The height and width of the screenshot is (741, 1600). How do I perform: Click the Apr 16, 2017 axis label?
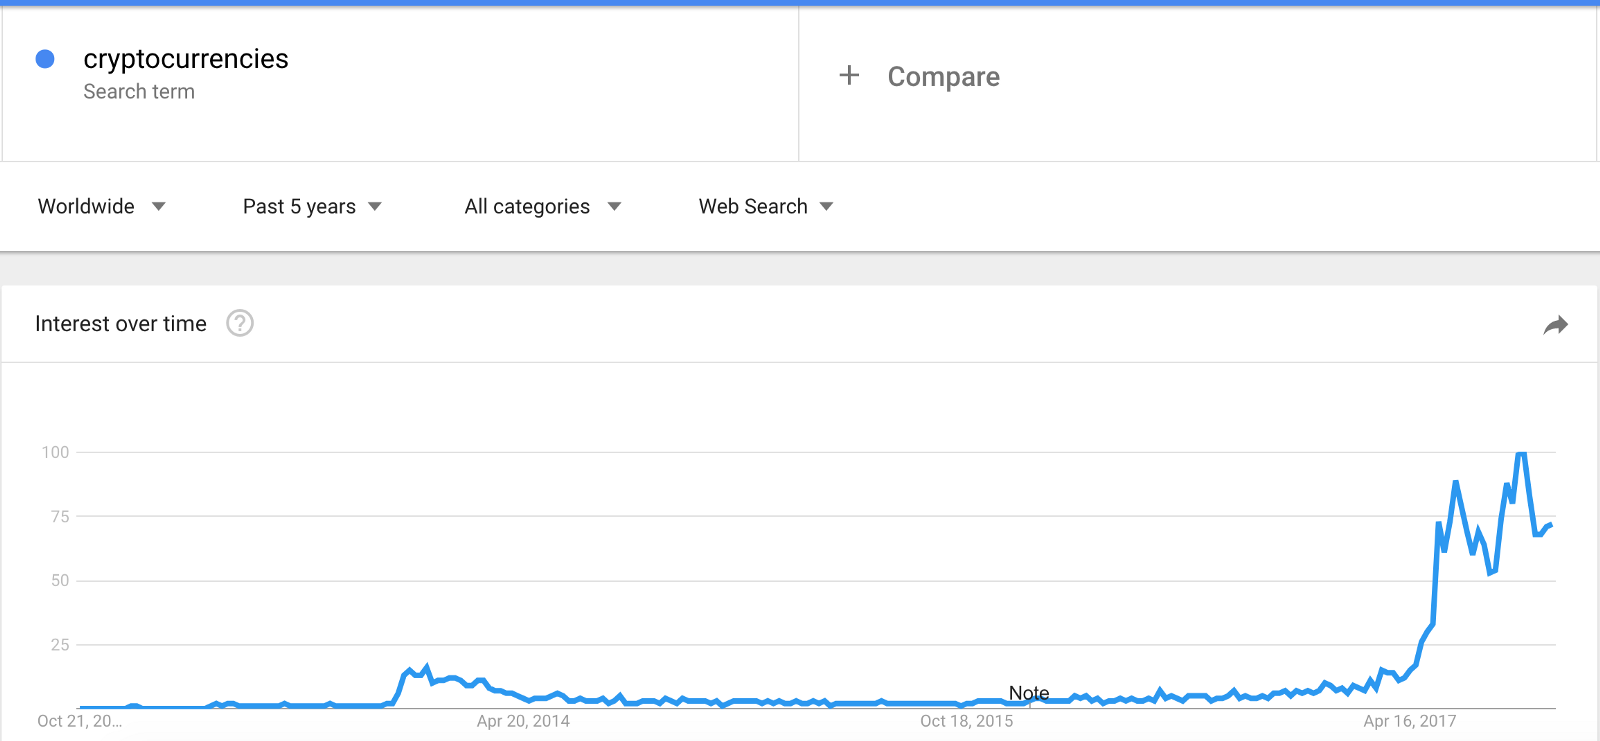click(x=1410, y=721)
